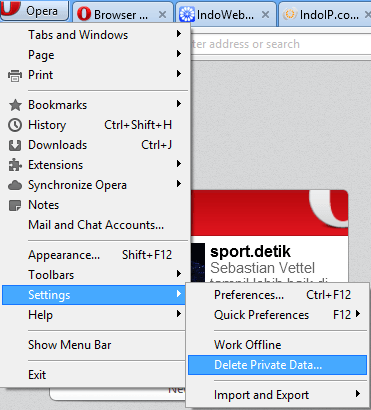Click the IndoIP tab favicon
The image size is (371, 410).
point(289,14)
